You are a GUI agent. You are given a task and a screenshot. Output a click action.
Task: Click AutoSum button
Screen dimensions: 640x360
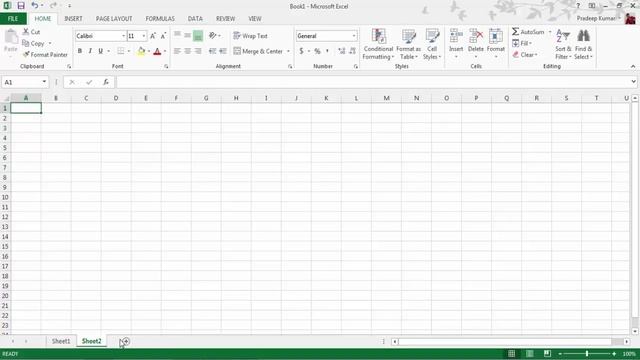click(x=528, y=32)
